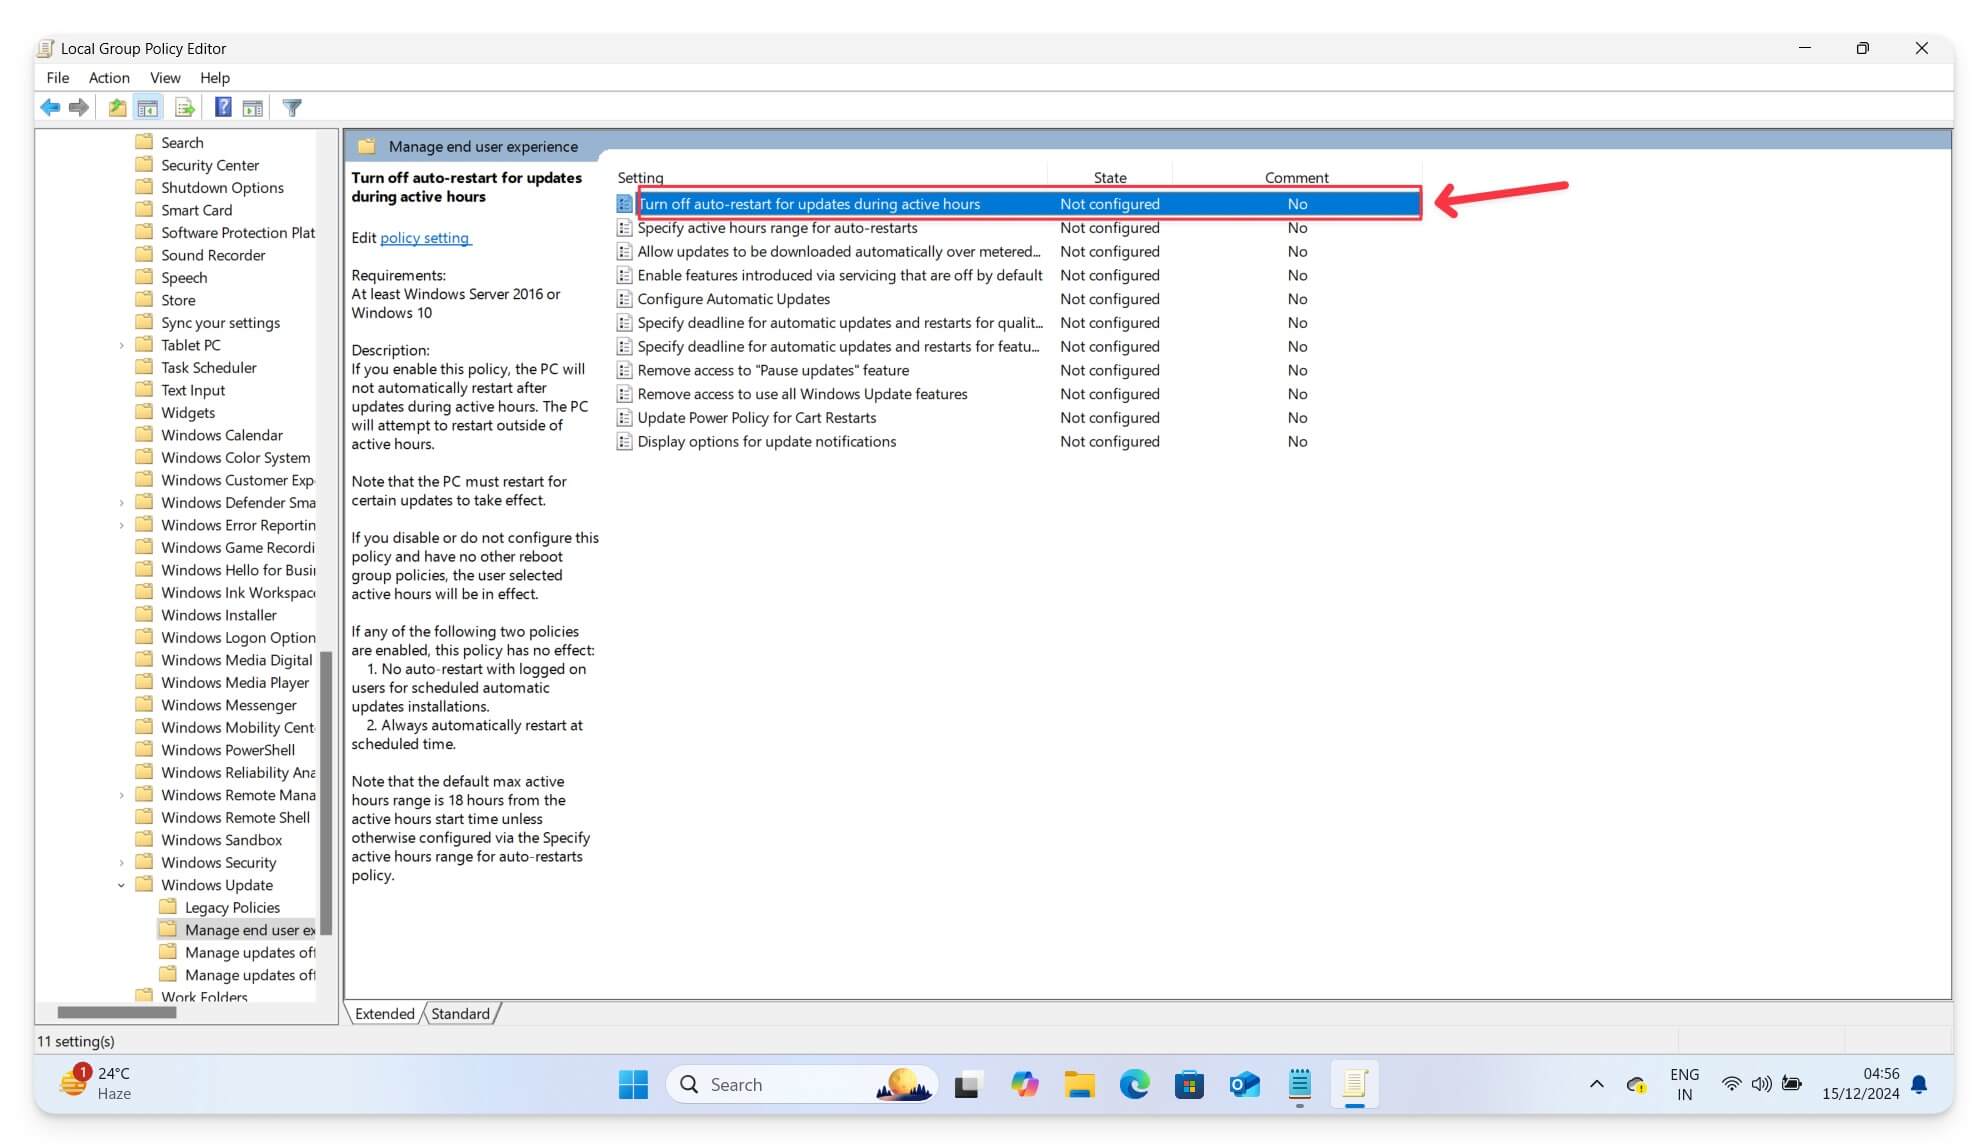The image size is (1988, 1148).
Task: Open the Microsoft Edge taskbar icon
Action: click(x=1133, y=1084)
